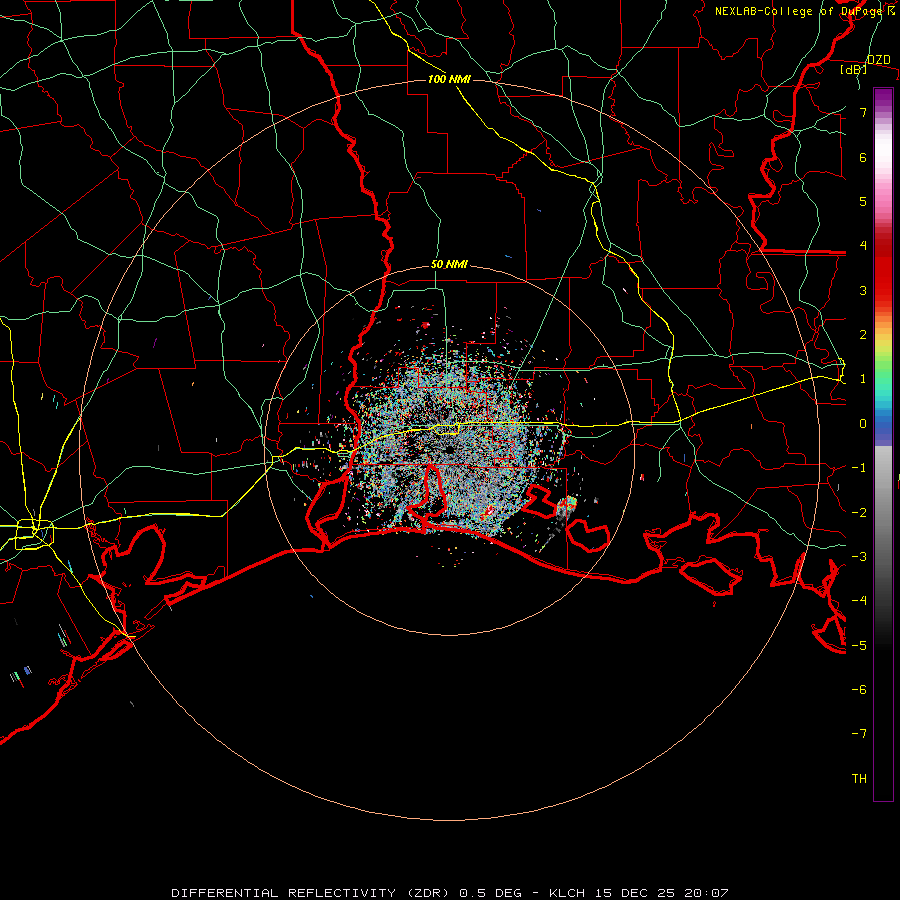Click the 7 value on the color scale
900x900 pixels.
click(x=863, y=112)
